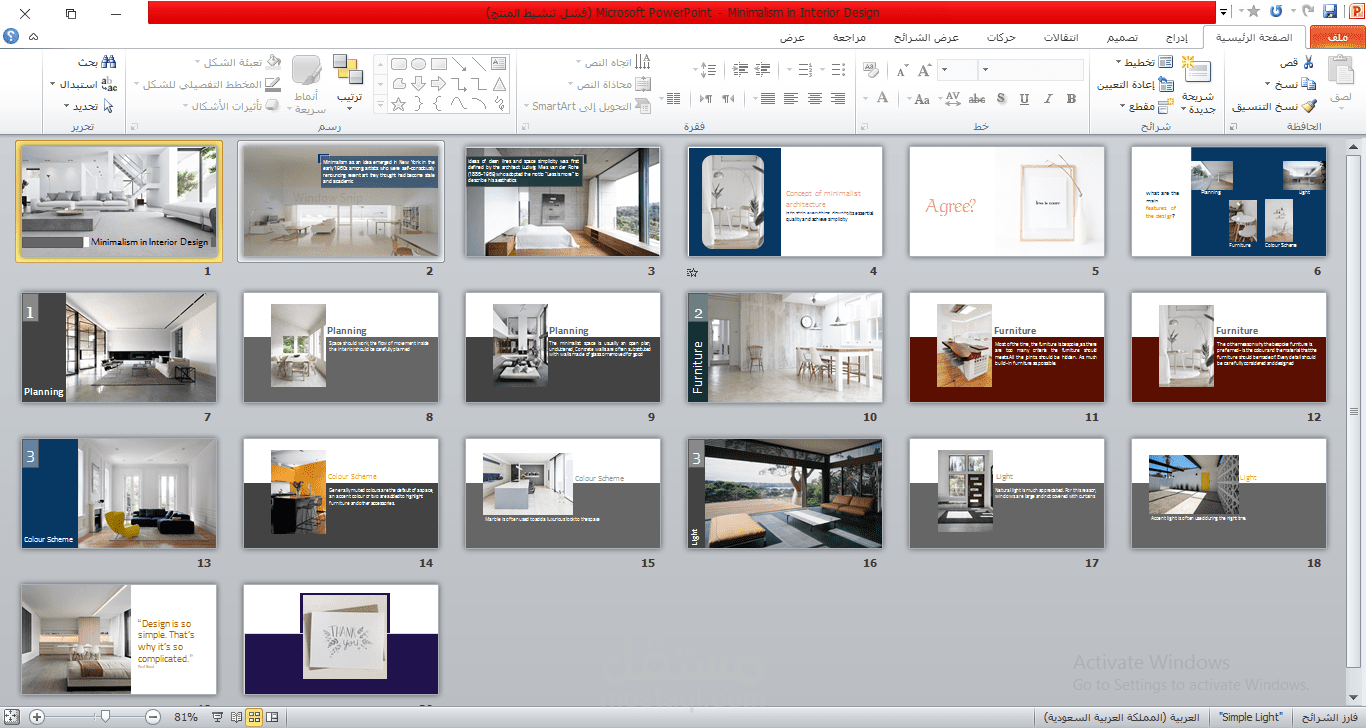The width and height of the screenshot is (1366, 728).
Task: Click the Cut (قص) scissors icon
Action: pos(1308,63)
